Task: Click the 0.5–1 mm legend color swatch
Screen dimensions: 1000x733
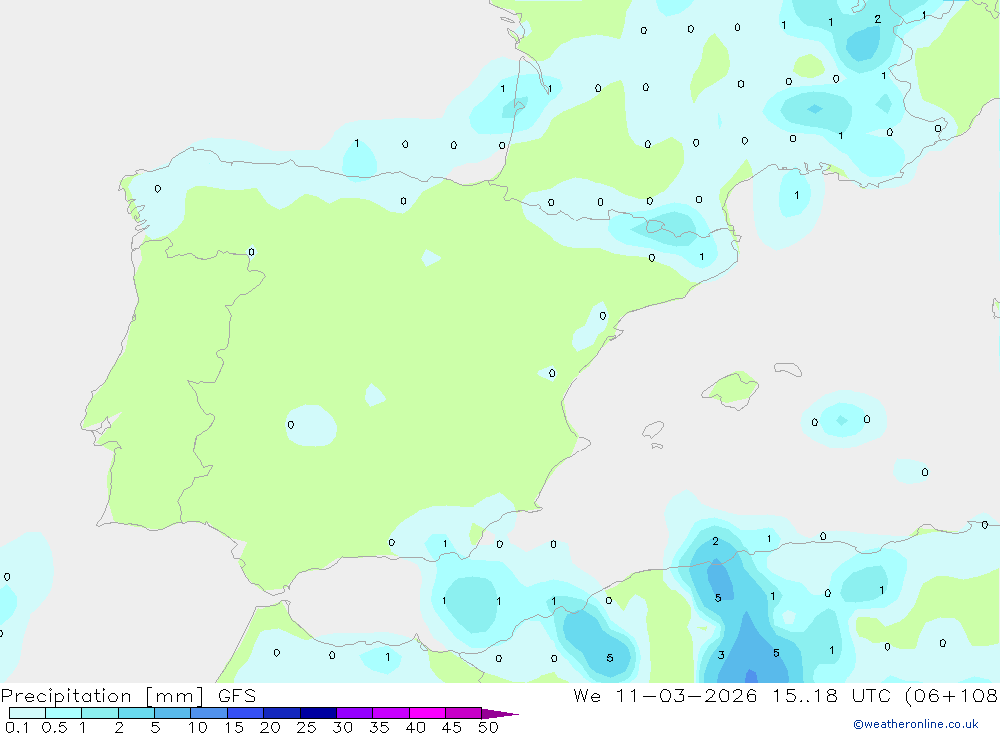Action: click(x=64, y=713)
